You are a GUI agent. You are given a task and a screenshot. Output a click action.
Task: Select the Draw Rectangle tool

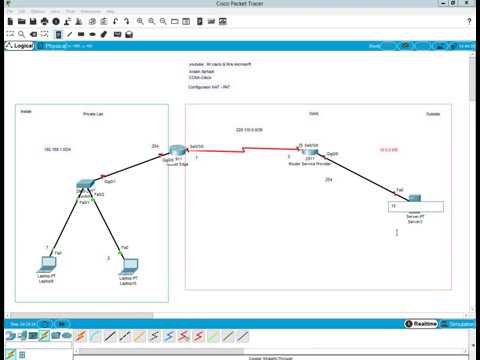coord(81,34)
